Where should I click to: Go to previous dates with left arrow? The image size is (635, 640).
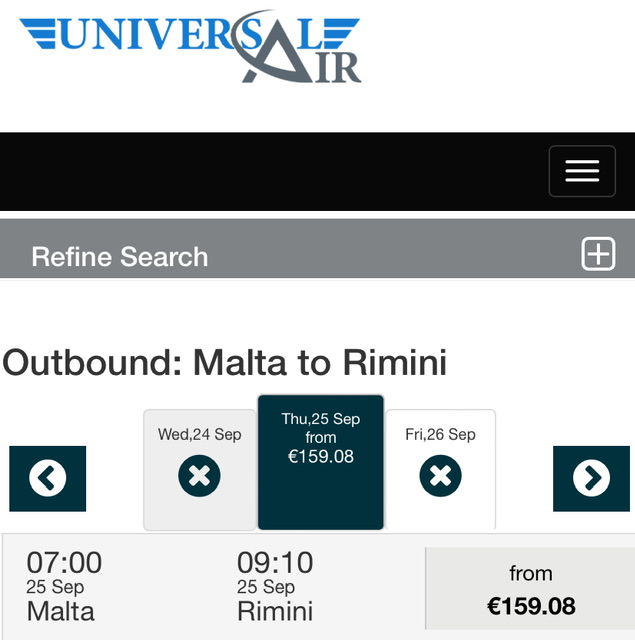click(48, 478)
